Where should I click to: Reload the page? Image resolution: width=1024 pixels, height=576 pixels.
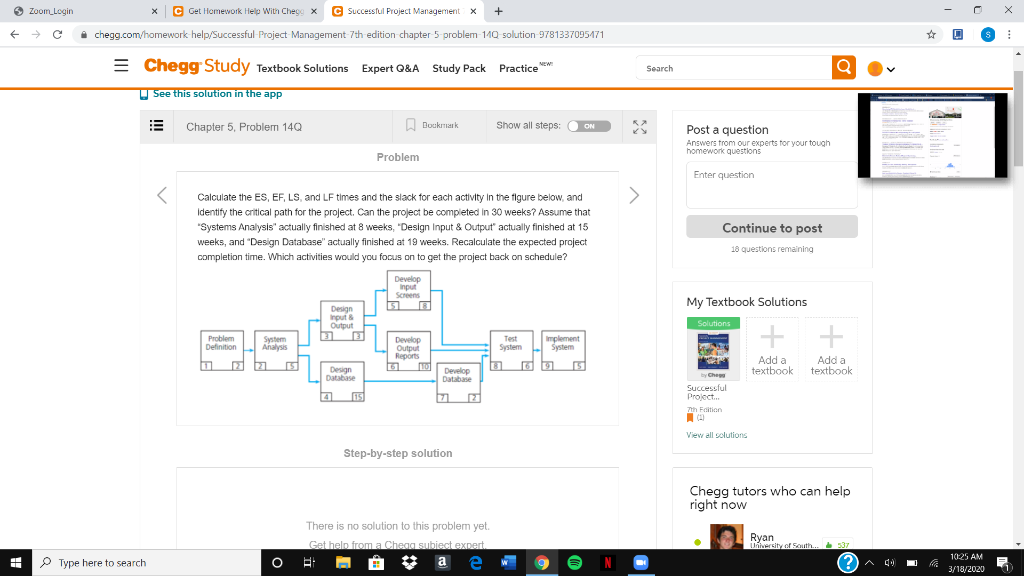pos(57,35)
